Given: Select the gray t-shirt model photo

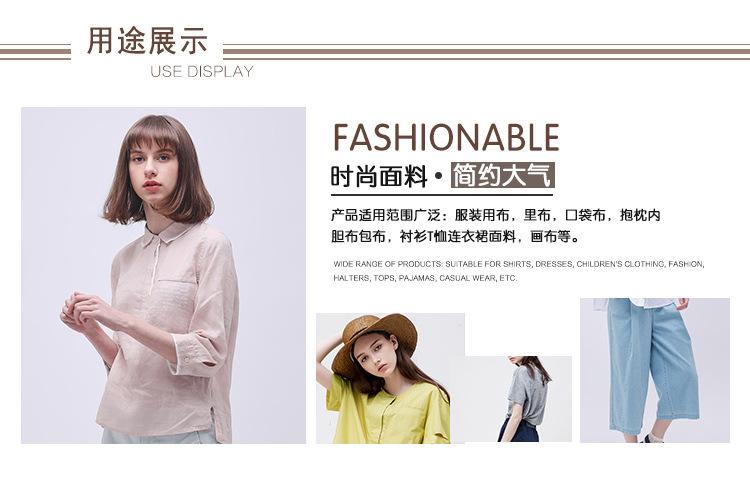Looking at the screenshot, I should point(518,399).
